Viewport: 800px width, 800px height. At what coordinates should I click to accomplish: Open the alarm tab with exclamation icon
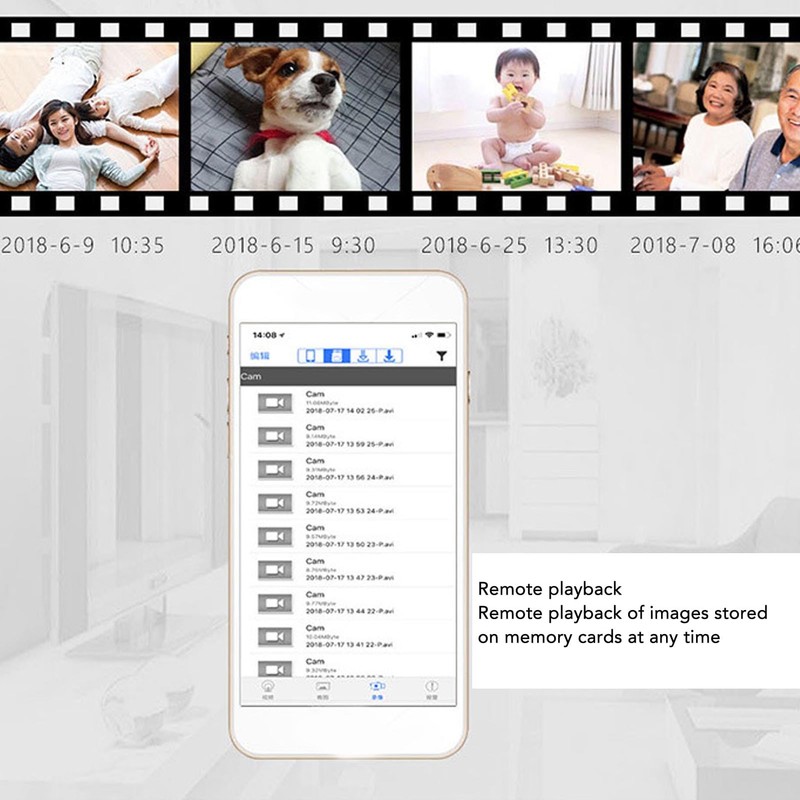[431, 689]
